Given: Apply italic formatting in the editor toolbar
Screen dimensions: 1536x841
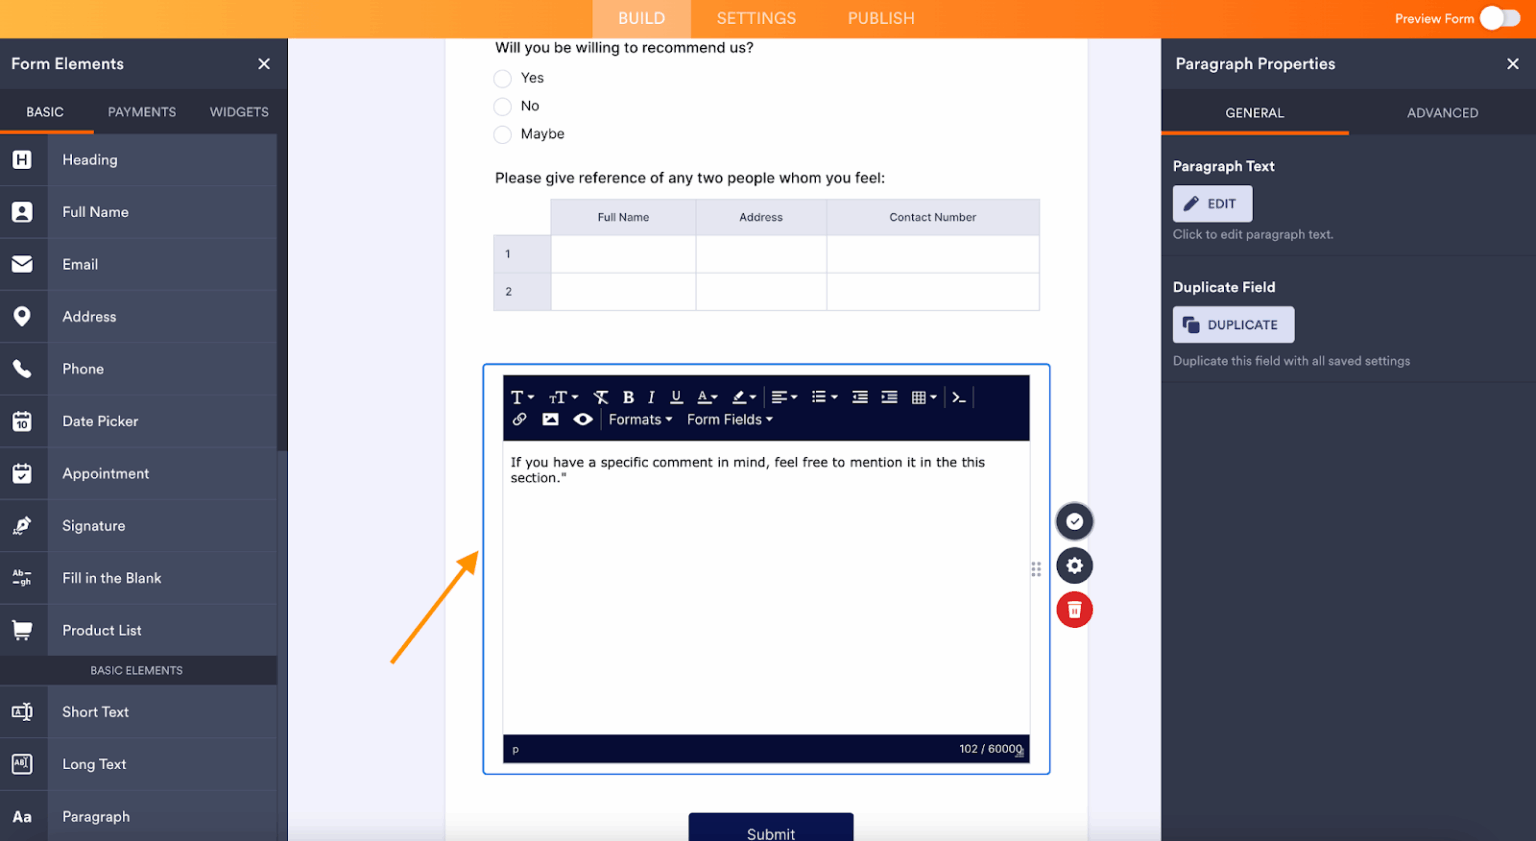Looking at the screenshot, I should pyautogui.click(x=652, y=397).
